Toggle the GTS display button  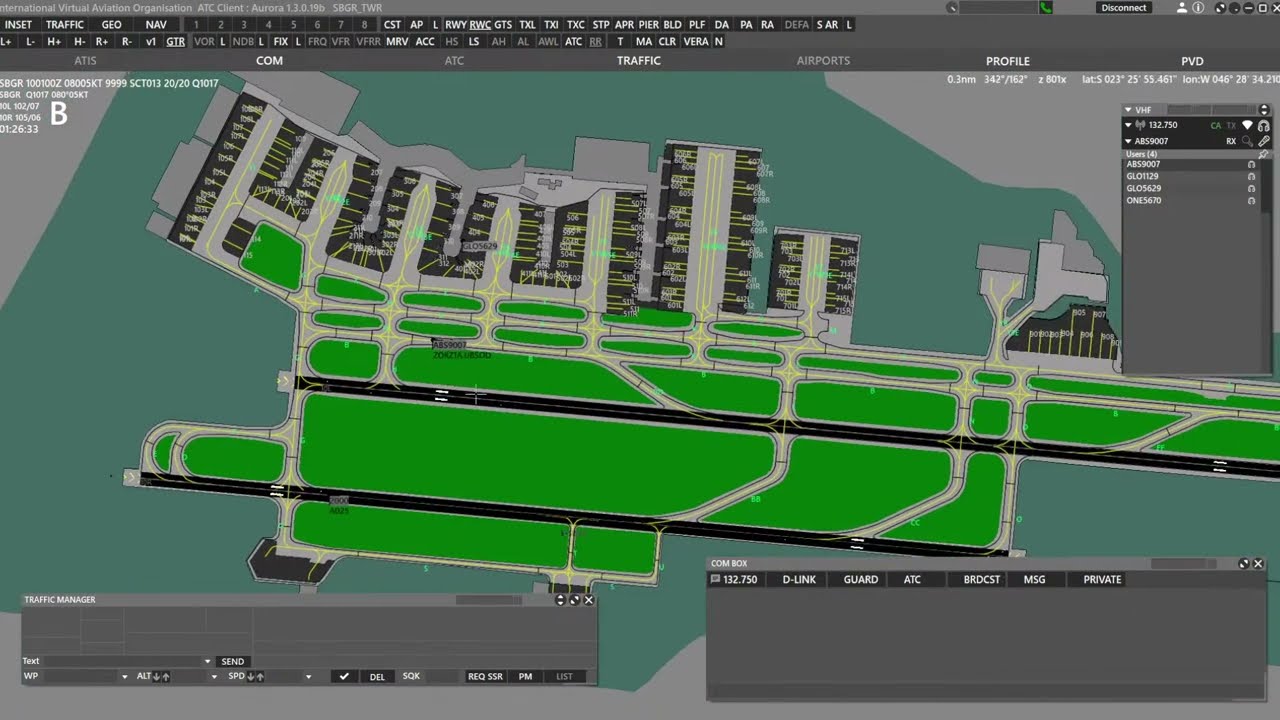503,24
